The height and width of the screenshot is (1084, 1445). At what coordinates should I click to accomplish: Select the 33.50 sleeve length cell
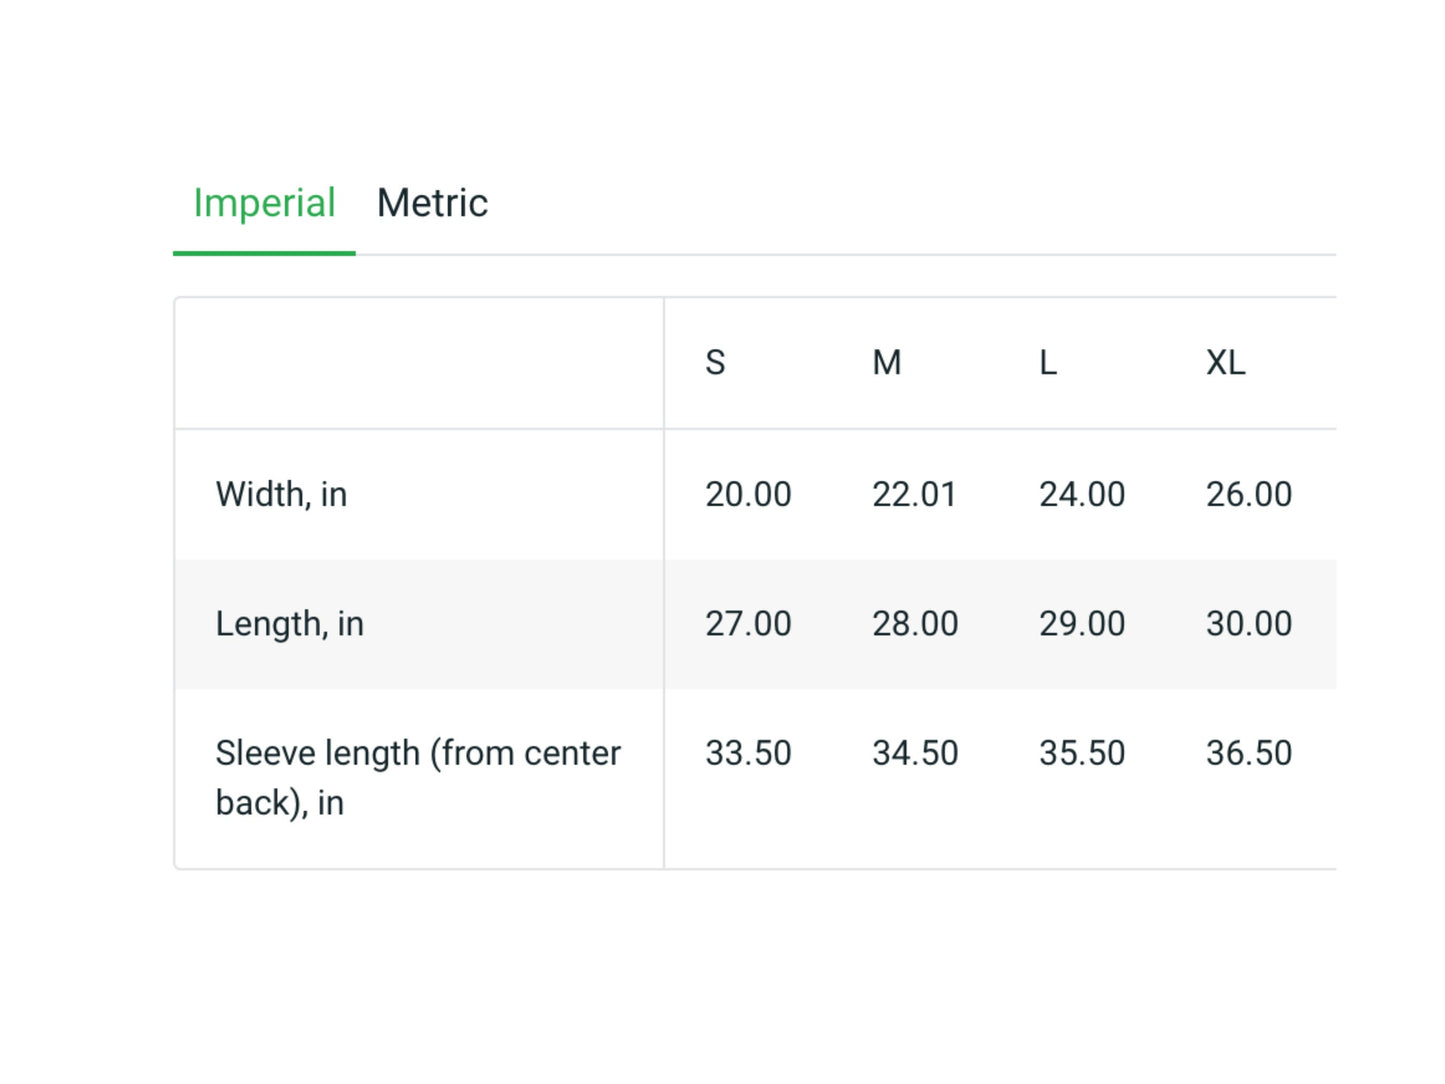point(748,753)
